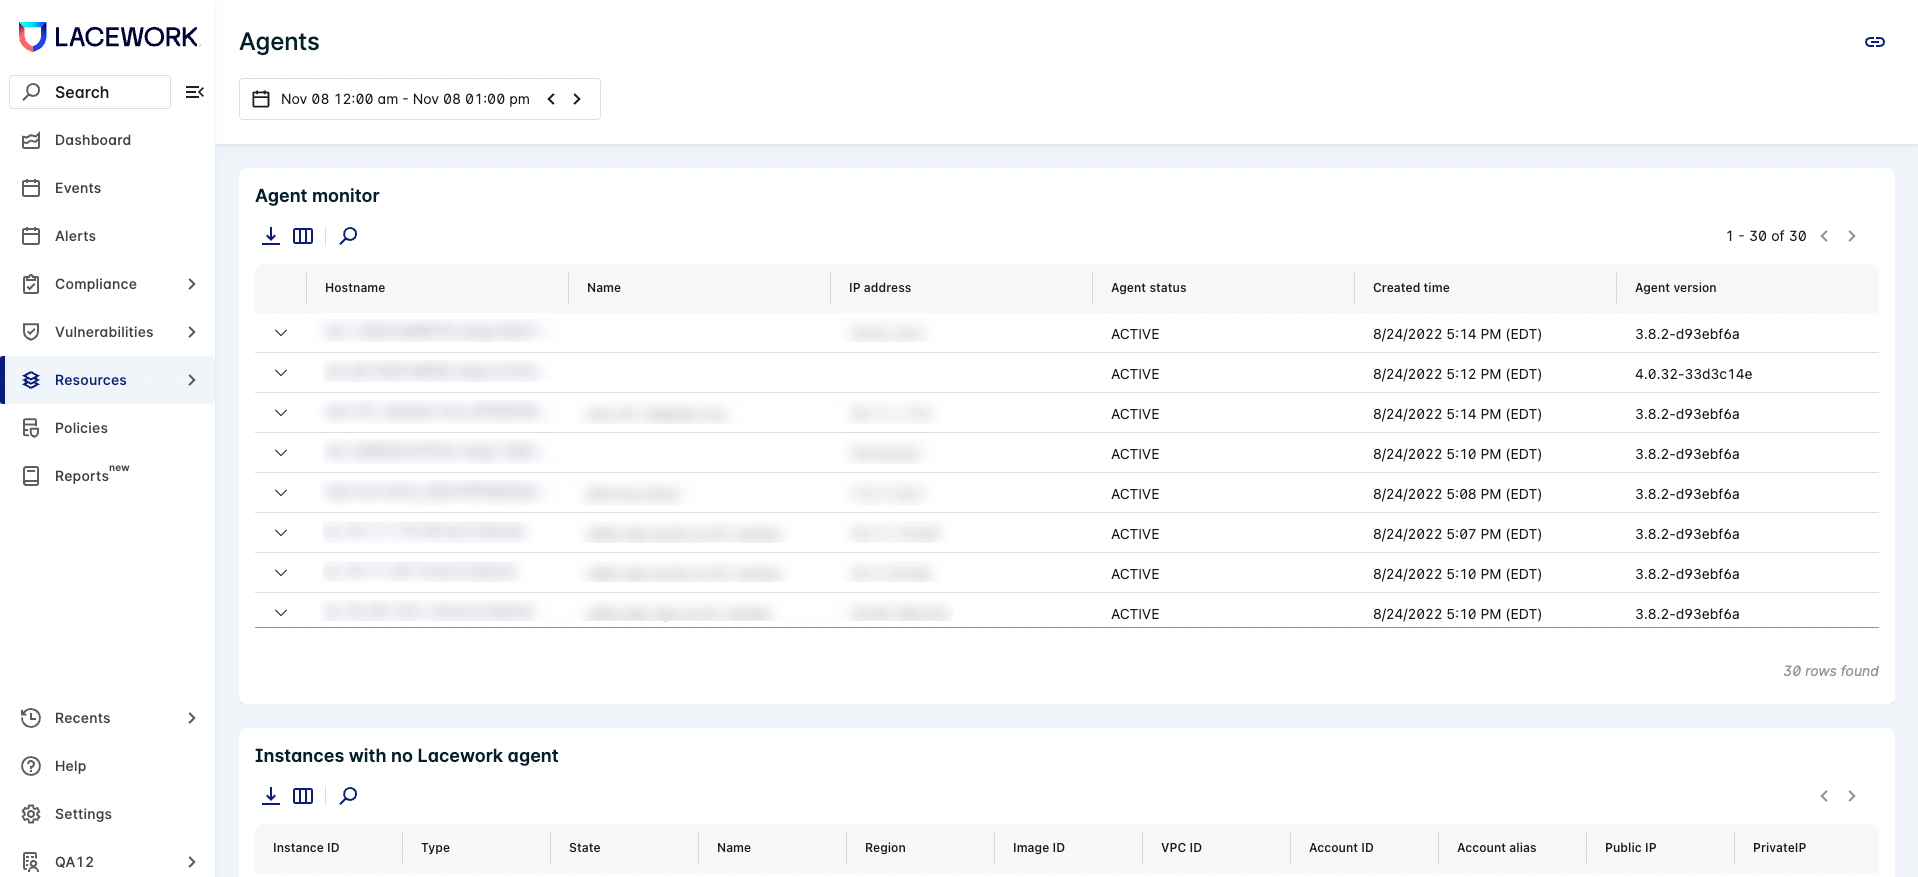This screenshot has height=877, width=1918.
Task: Download the no-agent instances table
Action: [271, 796]
